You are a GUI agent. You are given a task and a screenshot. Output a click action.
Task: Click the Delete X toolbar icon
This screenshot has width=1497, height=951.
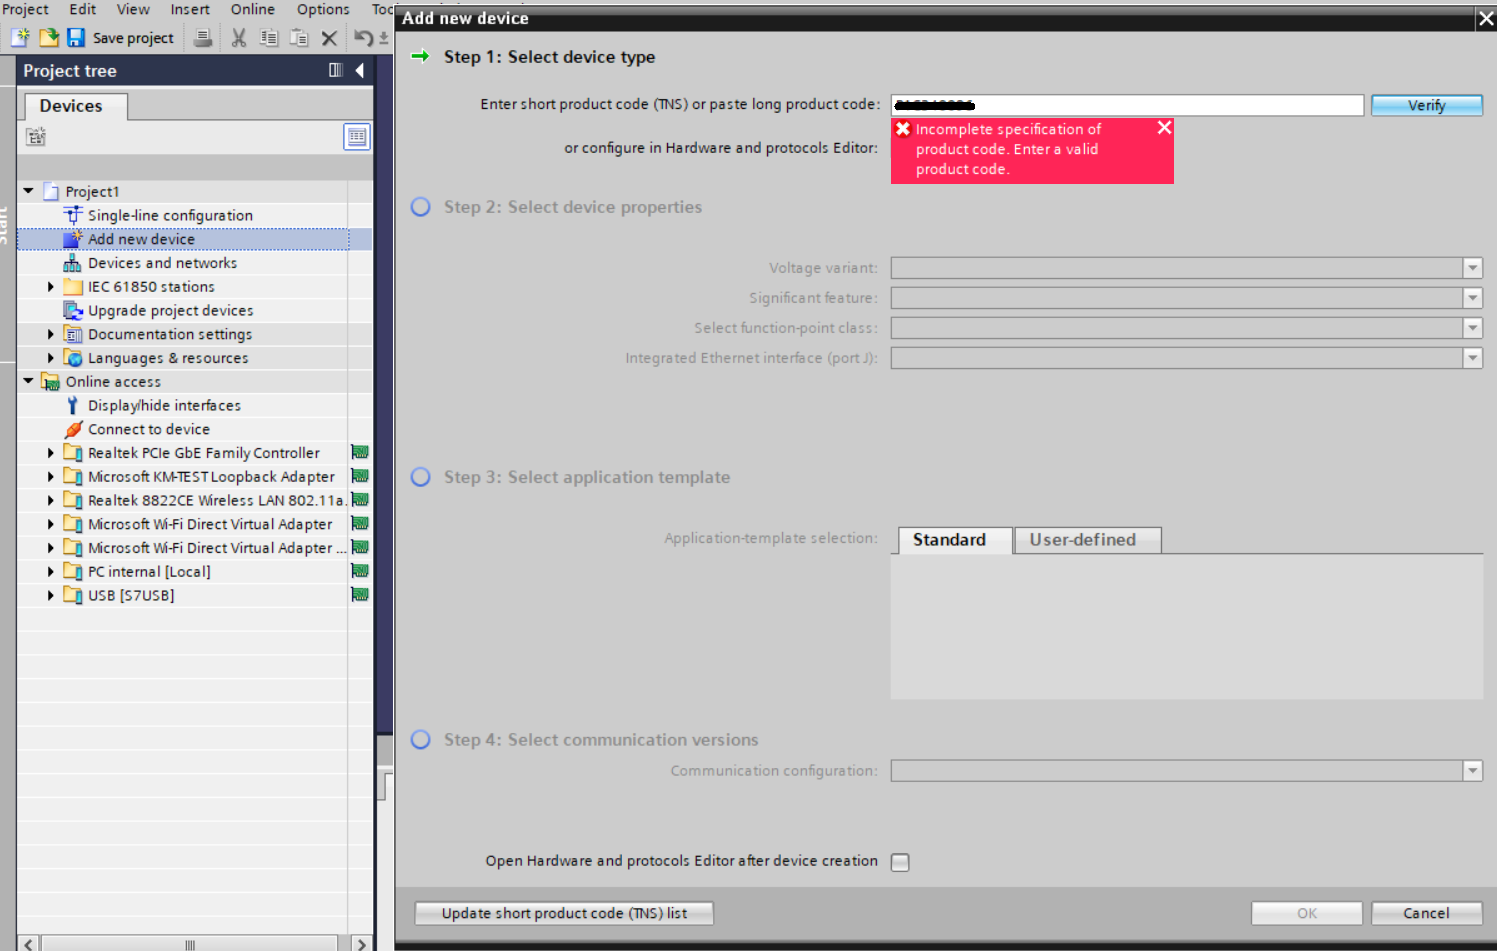pos(329,38)
